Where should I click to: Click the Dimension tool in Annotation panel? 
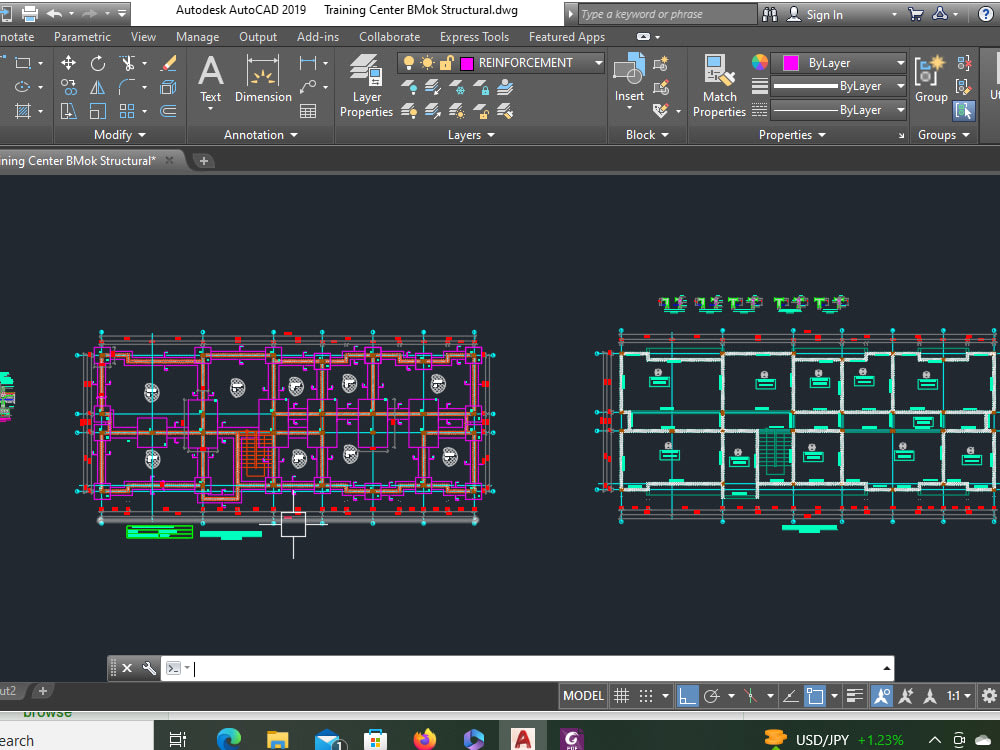pos(263,80)
